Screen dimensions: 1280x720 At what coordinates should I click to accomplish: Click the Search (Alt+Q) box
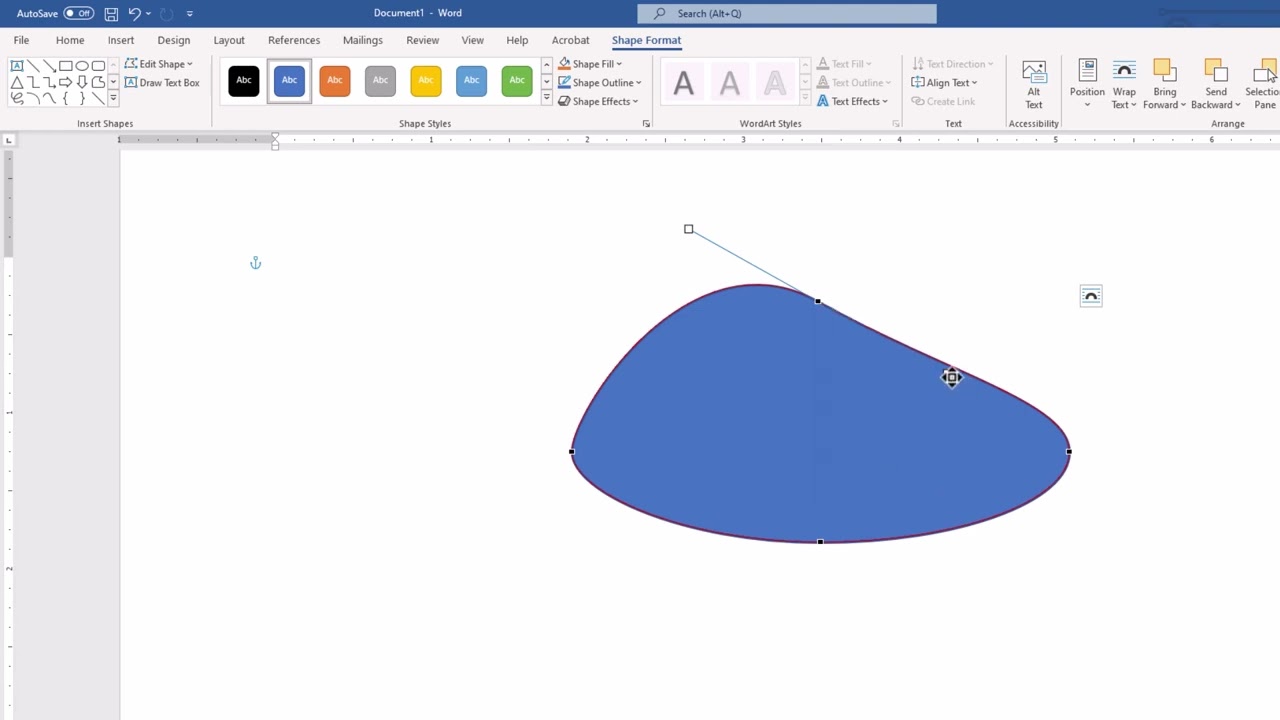(787, 14)
